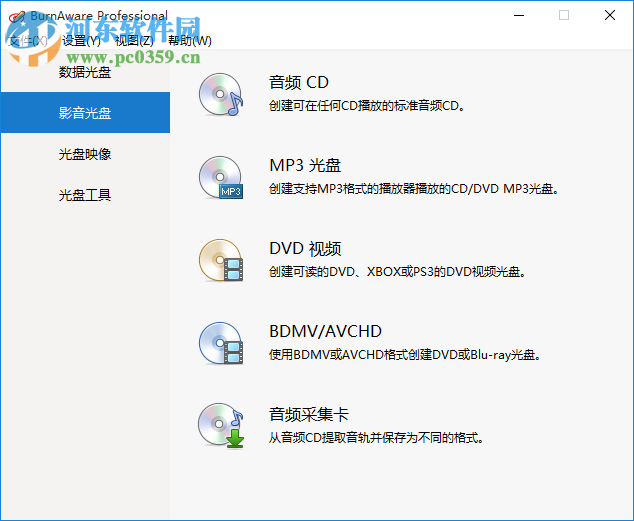634x521 pixels.
Task: Select the 影音光盘 category
Action: pos(85,112)
